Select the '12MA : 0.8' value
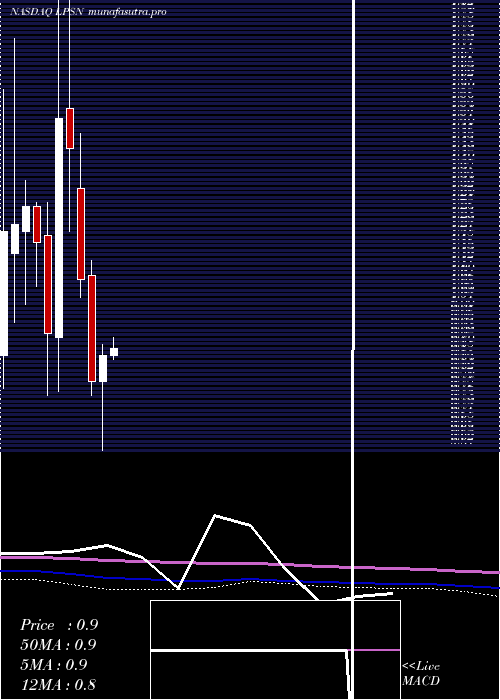This screenshot has width=500, height=700. point(58,685)
